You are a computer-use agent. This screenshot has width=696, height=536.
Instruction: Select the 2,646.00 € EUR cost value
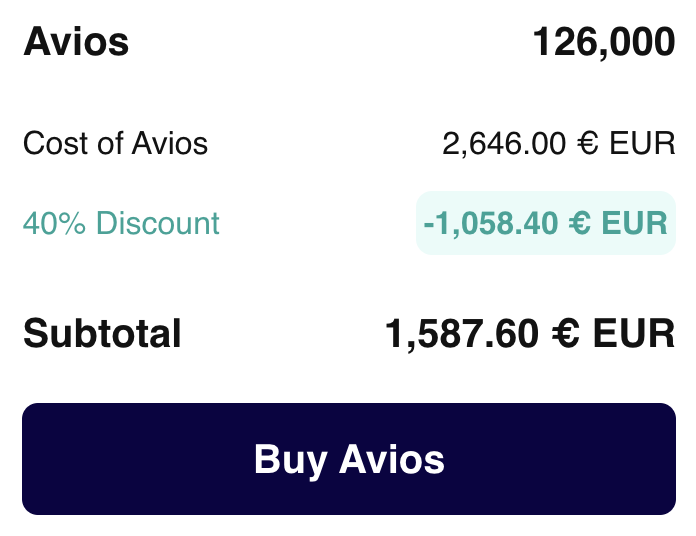(559, 144)
